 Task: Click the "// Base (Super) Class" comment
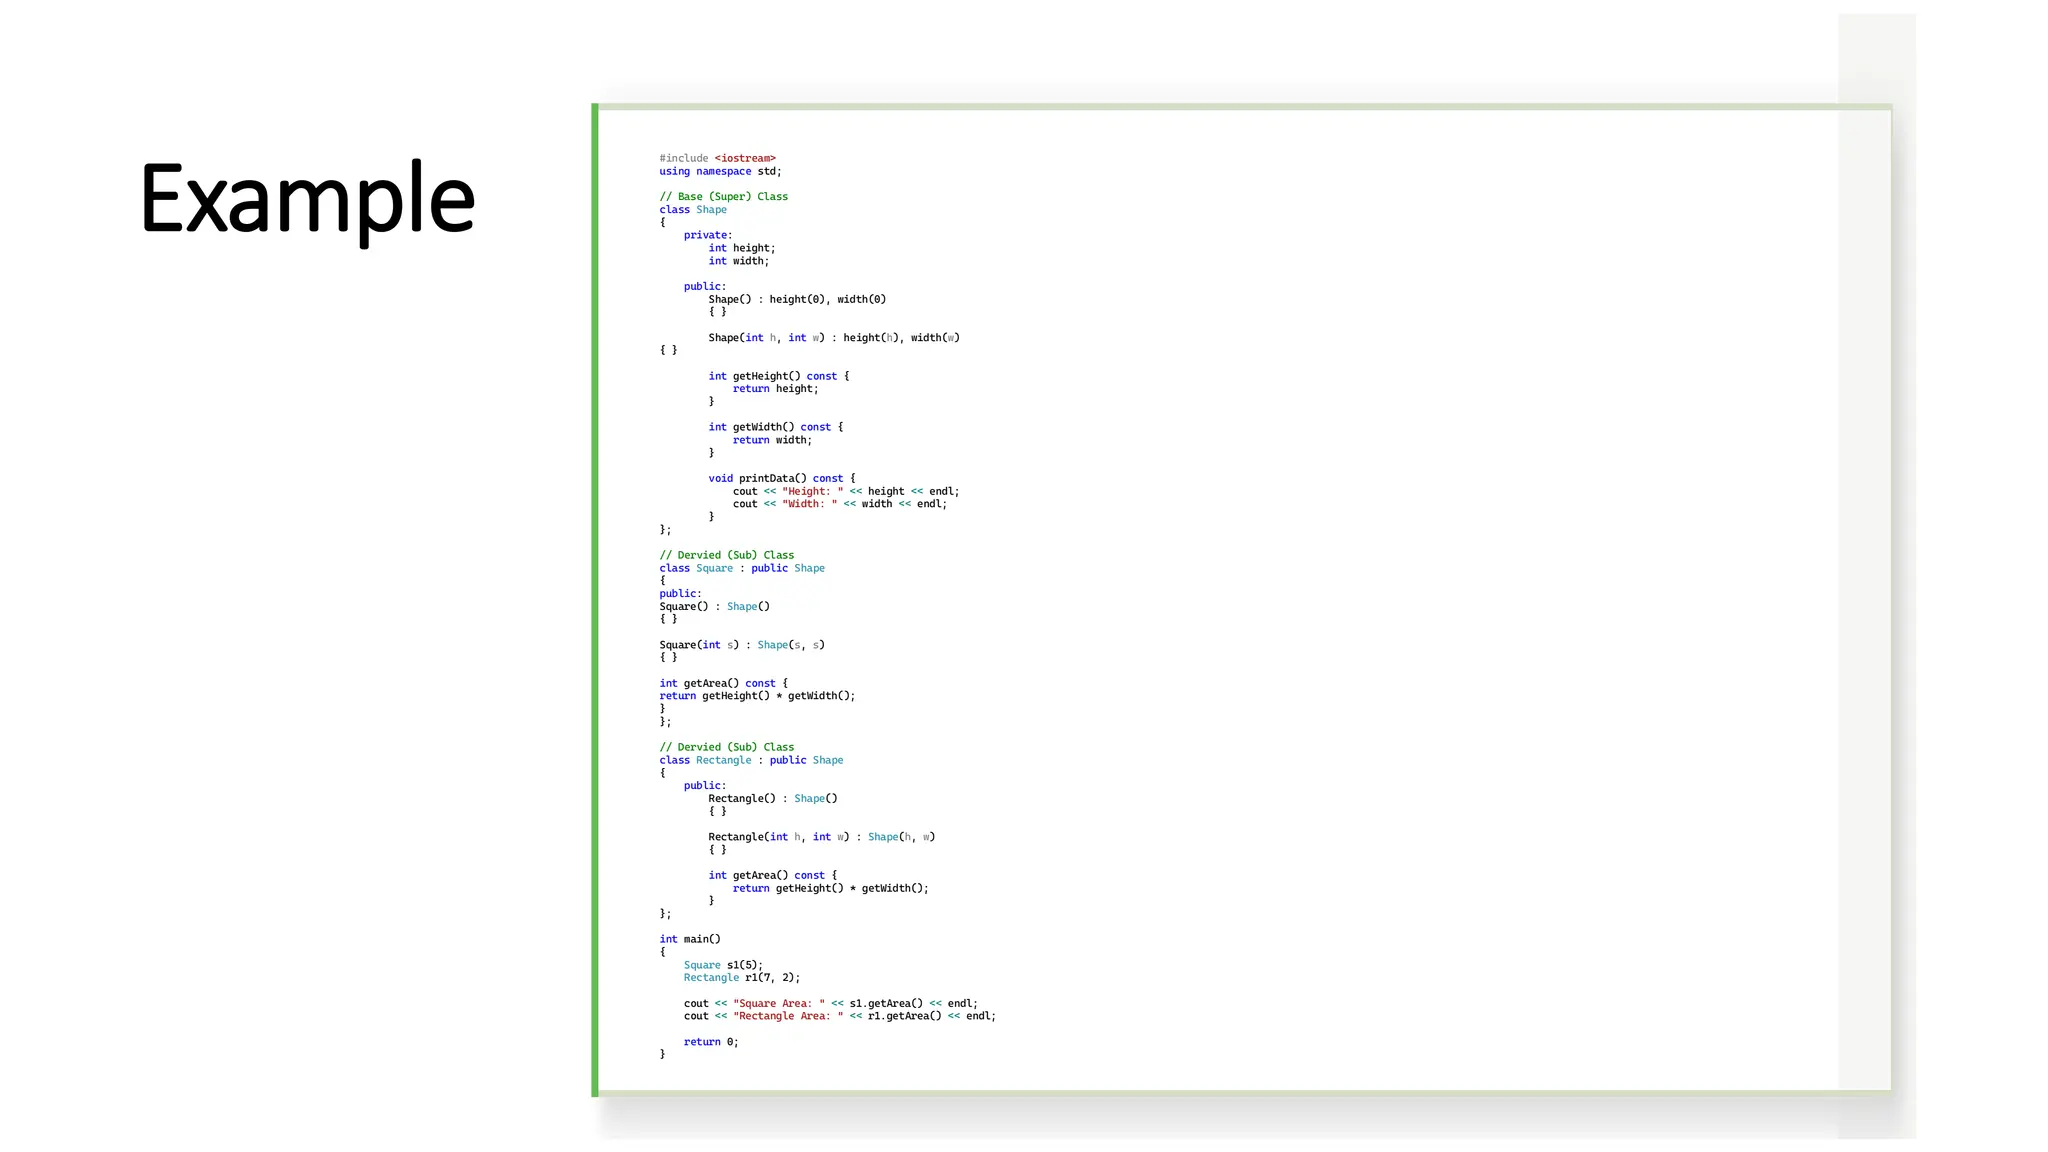[x=723, y=197]
